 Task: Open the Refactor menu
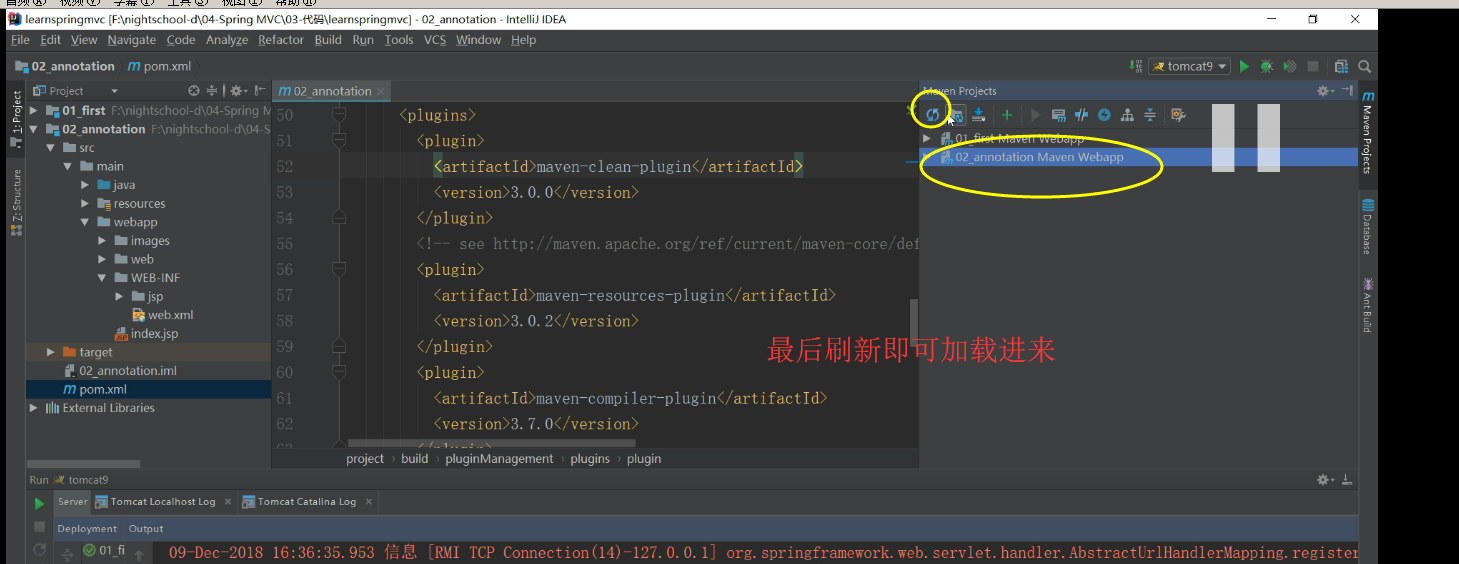(281, 40)
